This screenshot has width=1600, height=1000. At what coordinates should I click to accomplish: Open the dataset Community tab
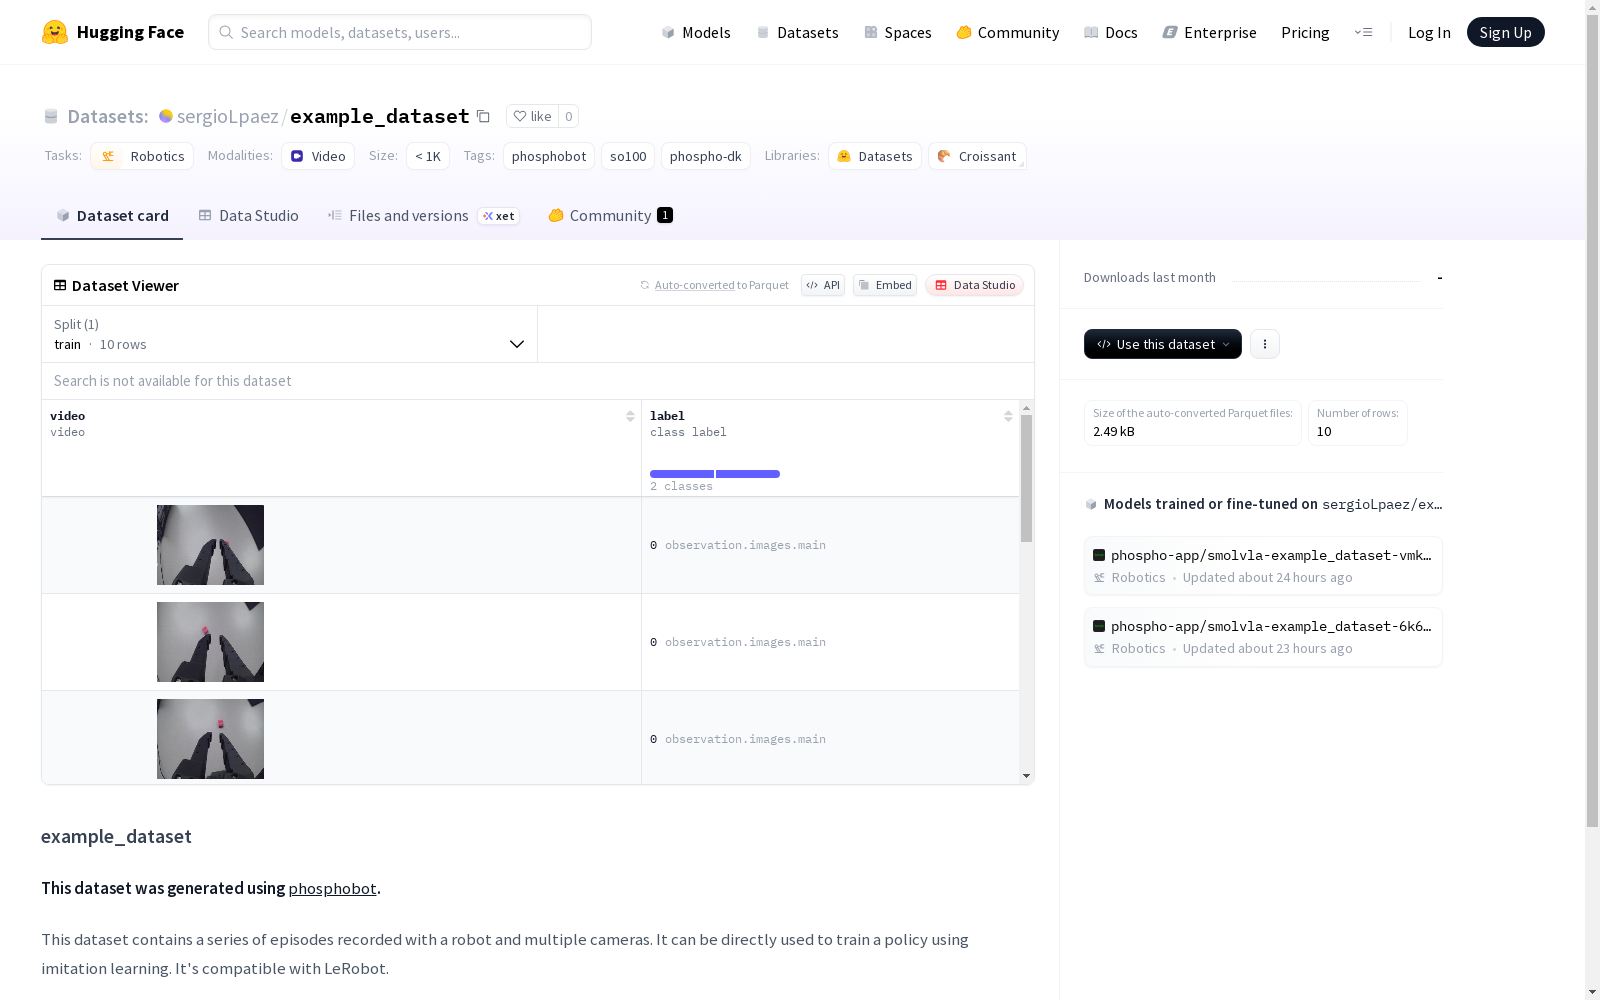[x=610, y=216]
